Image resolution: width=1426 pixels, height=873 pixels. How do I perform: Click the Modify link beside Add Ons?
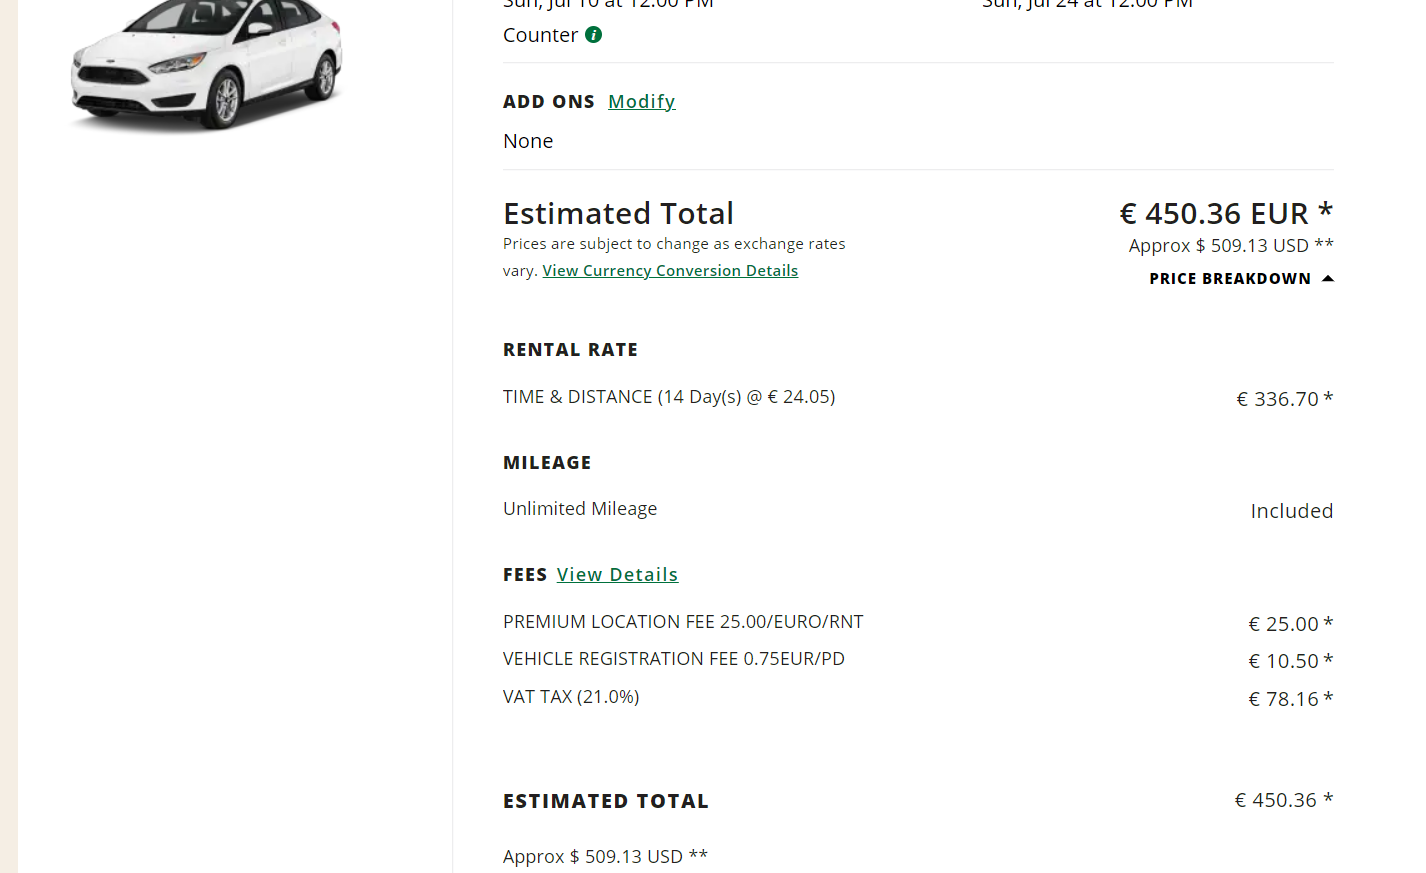[x=641, y=102]
